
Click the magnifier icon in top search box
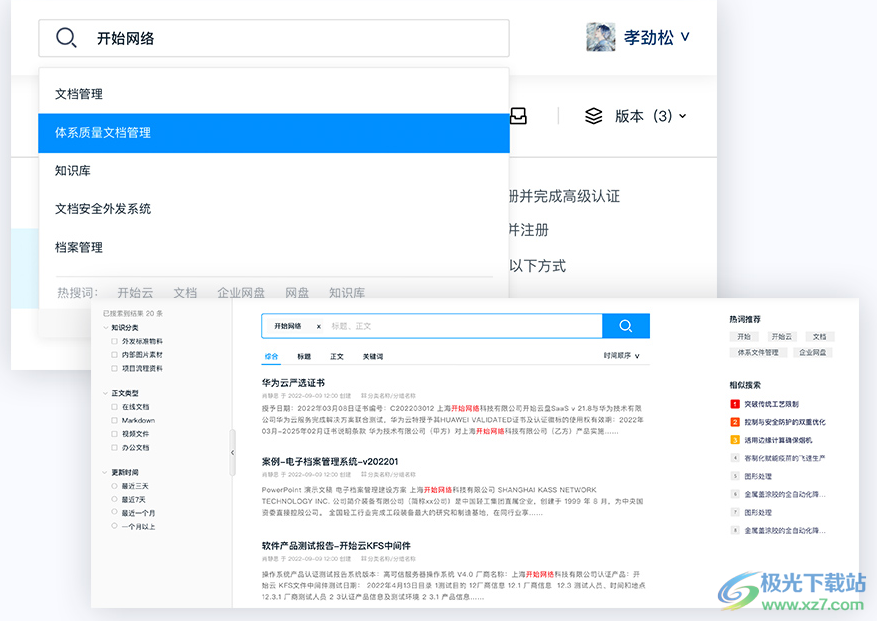66,38
